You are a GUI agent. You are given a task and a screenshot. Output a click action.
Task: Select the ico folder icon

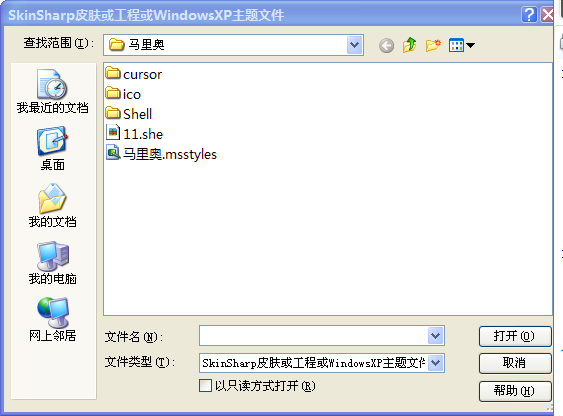coord(113,93)
